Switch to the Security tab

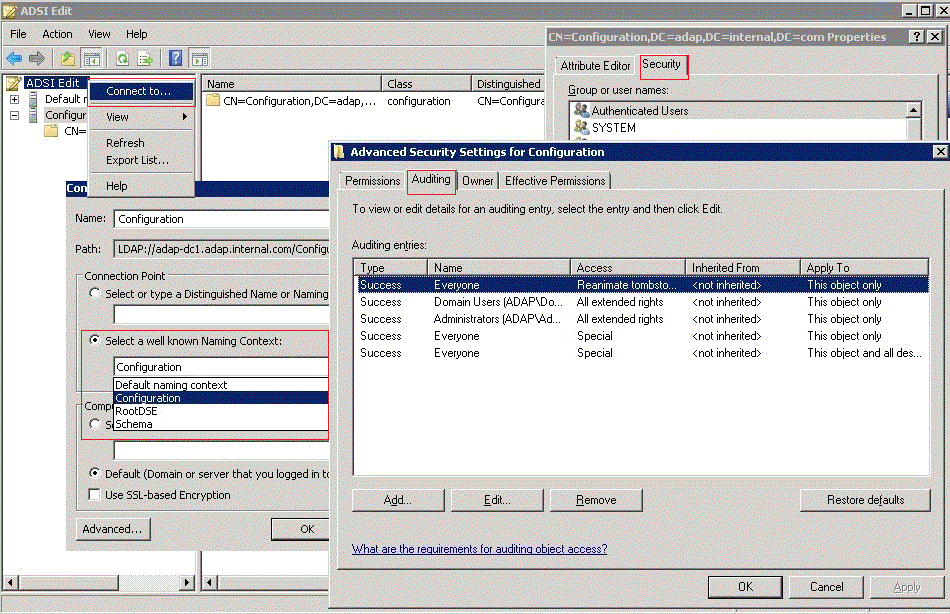point(662,64)
